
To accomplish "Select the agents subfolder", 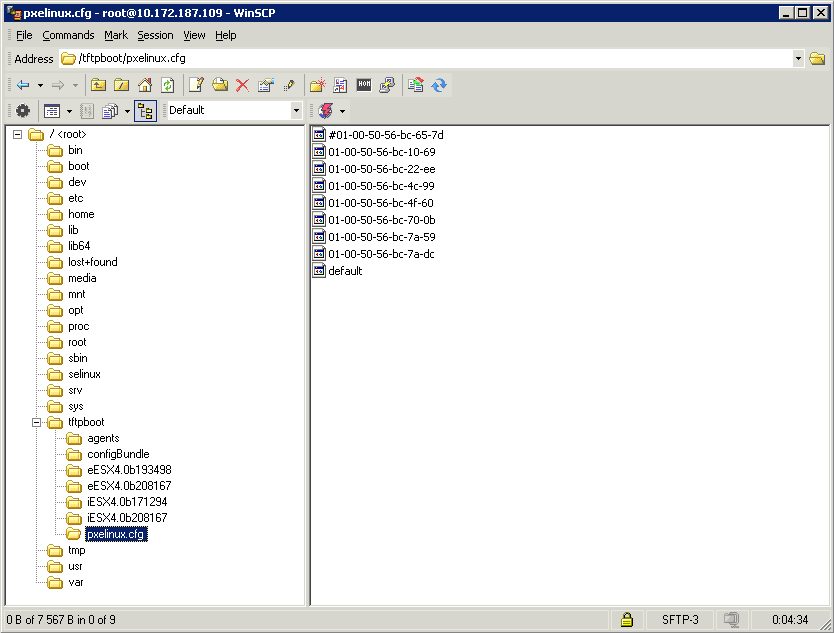I will point(103,438).
